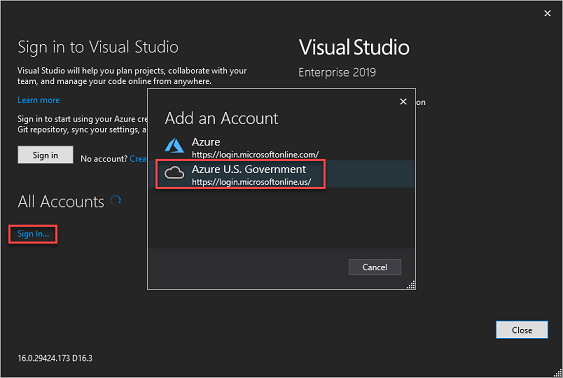The height and width of the screenshot is (378, 563).
Task: Click the Add an Account dialog resize grip
Action: point(411,285)
